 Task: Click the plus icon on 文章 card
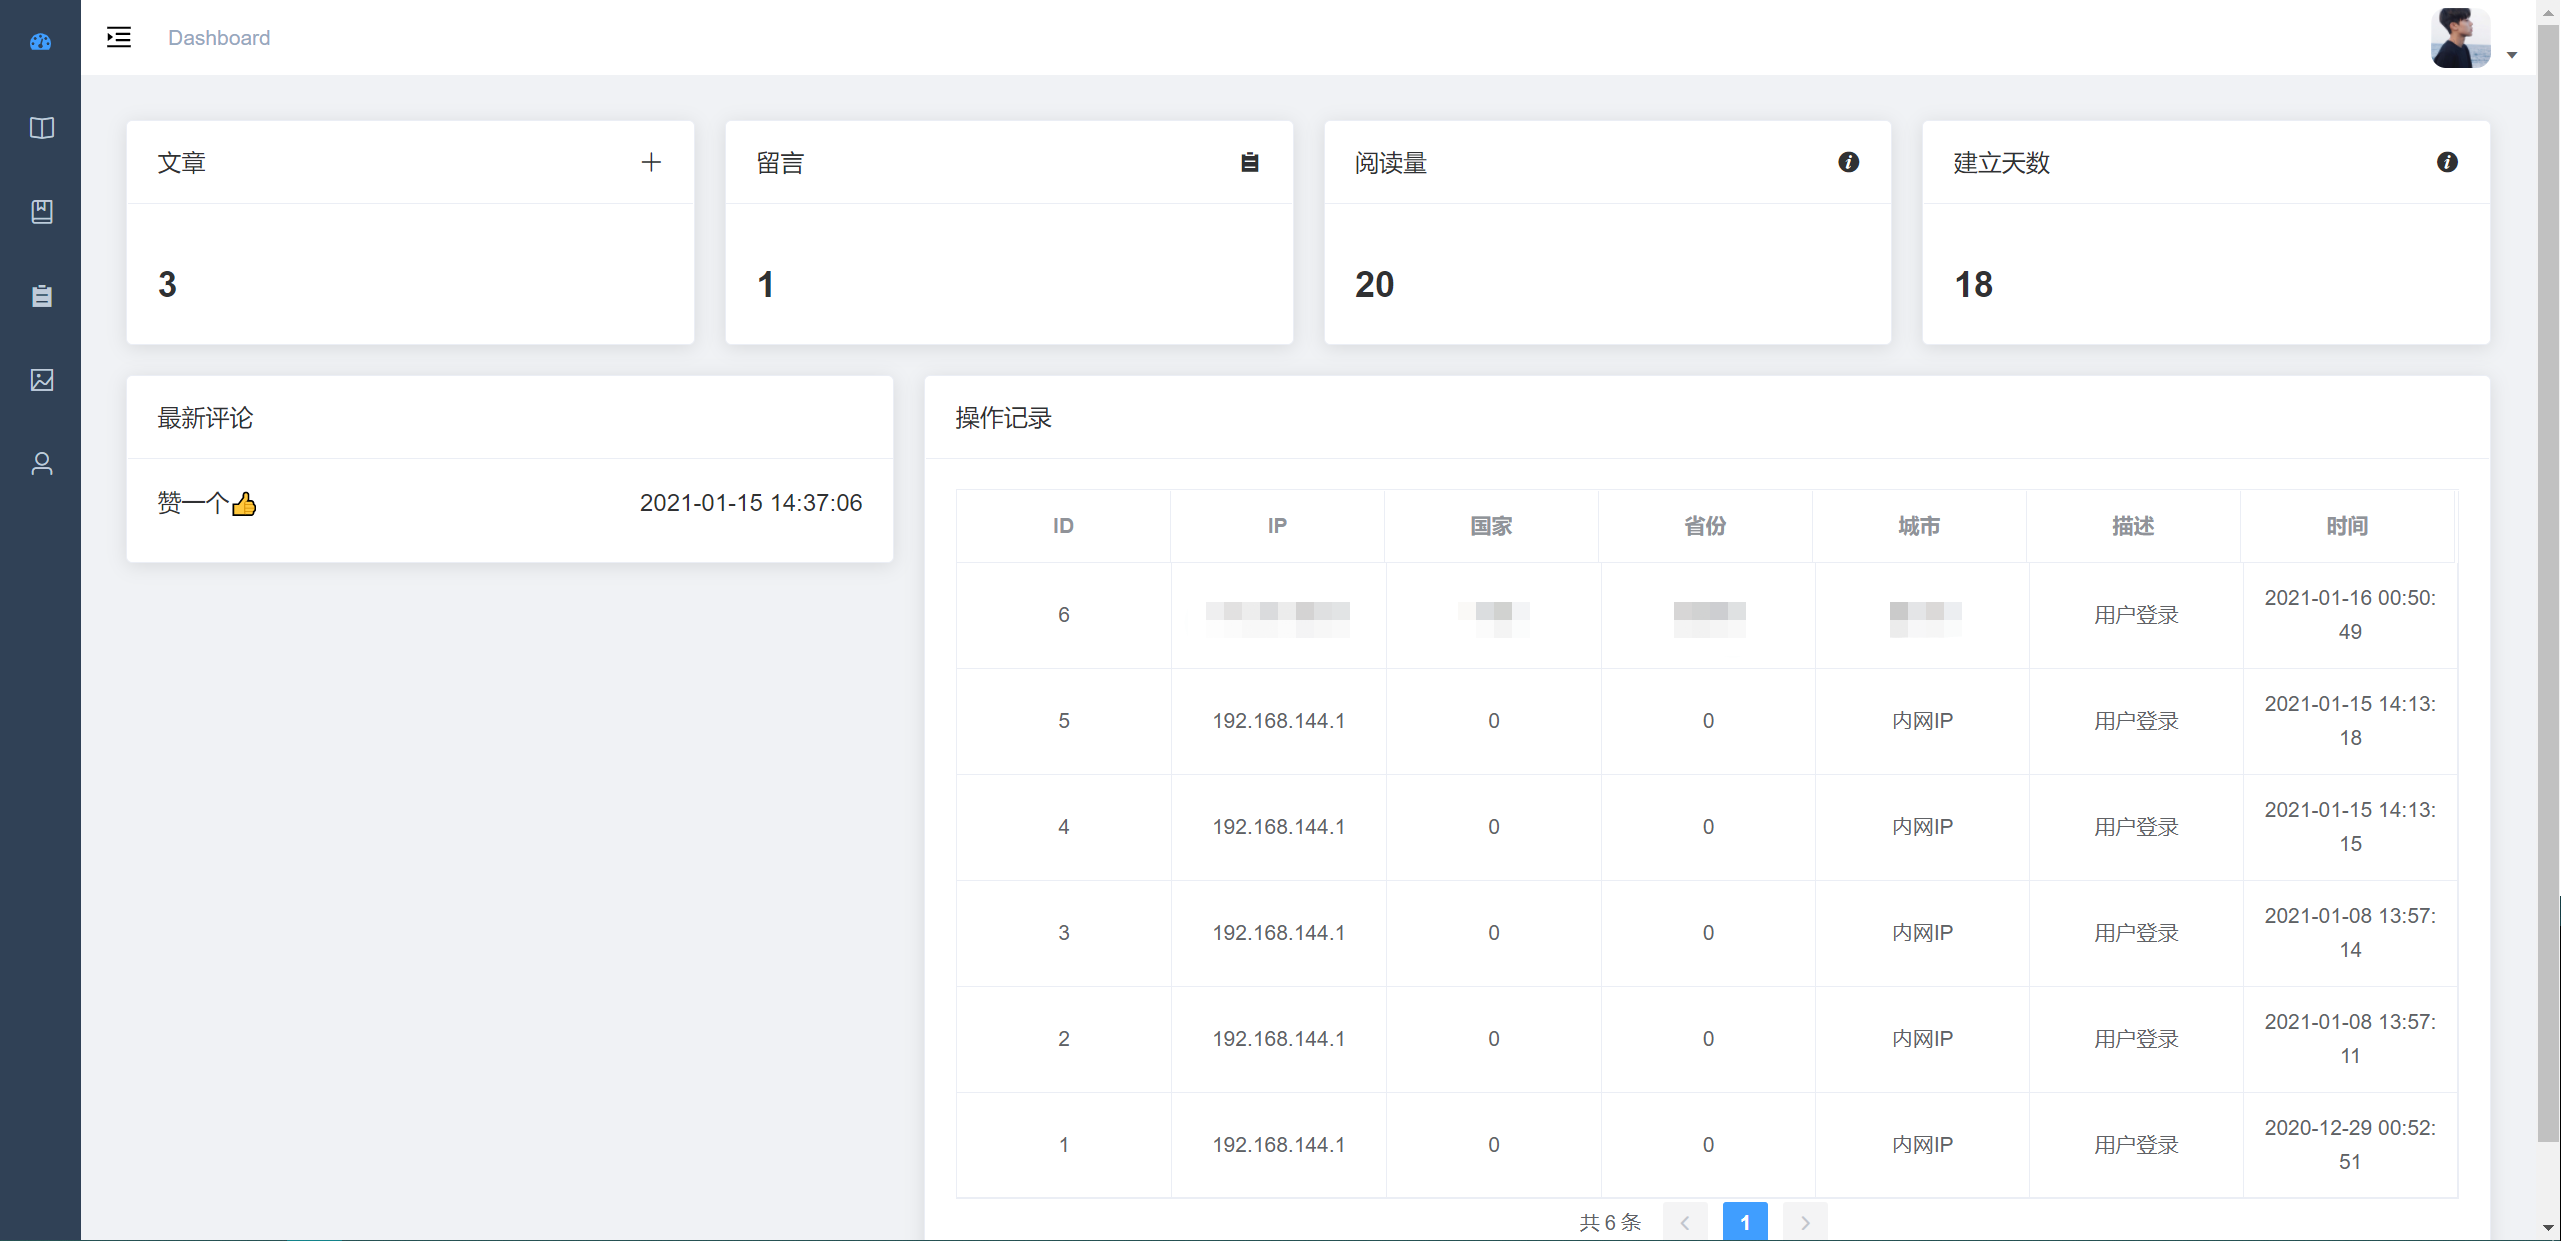pos(651,162)
